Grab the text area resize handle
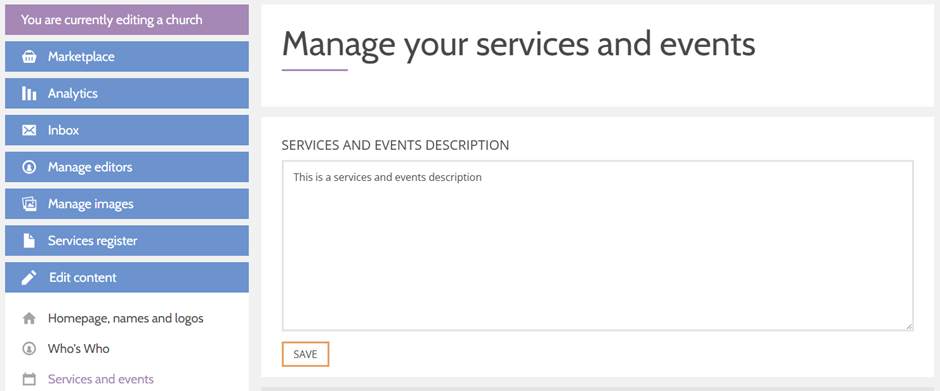Screen dimensions: 940x391 click(909, 326)
